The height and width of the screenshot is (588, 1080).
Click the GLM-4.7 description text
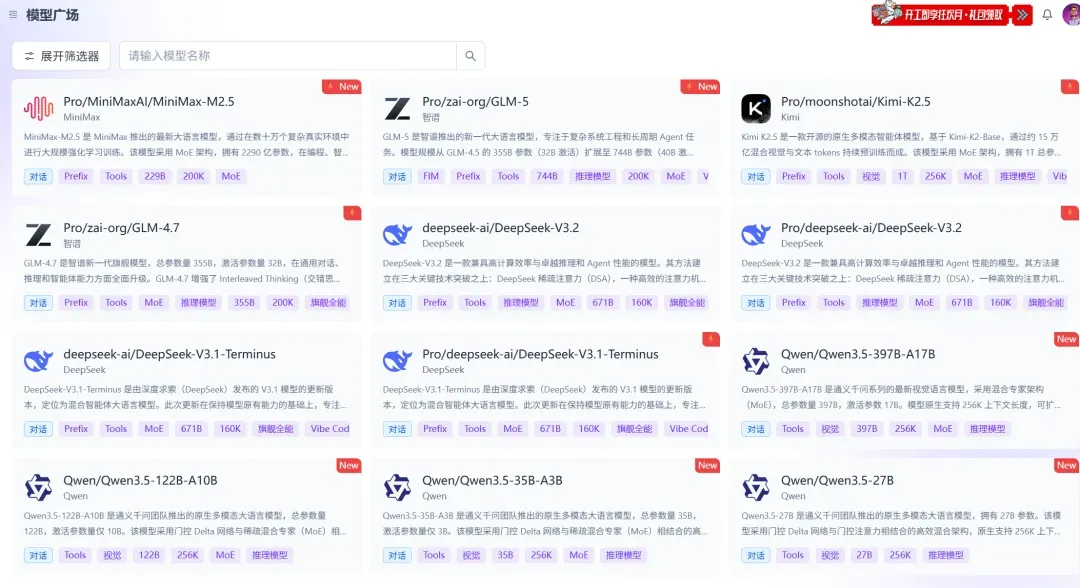click(x=183, y=271)
